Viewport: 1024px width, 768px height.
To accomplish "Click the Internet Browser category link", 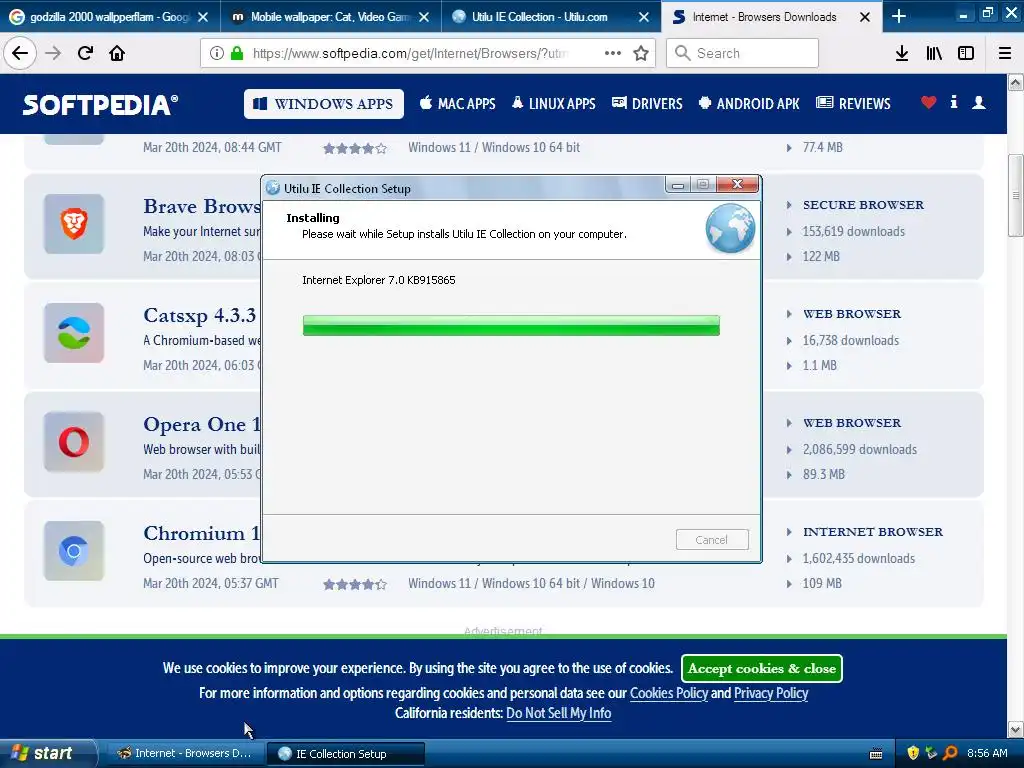I will 872,532.
